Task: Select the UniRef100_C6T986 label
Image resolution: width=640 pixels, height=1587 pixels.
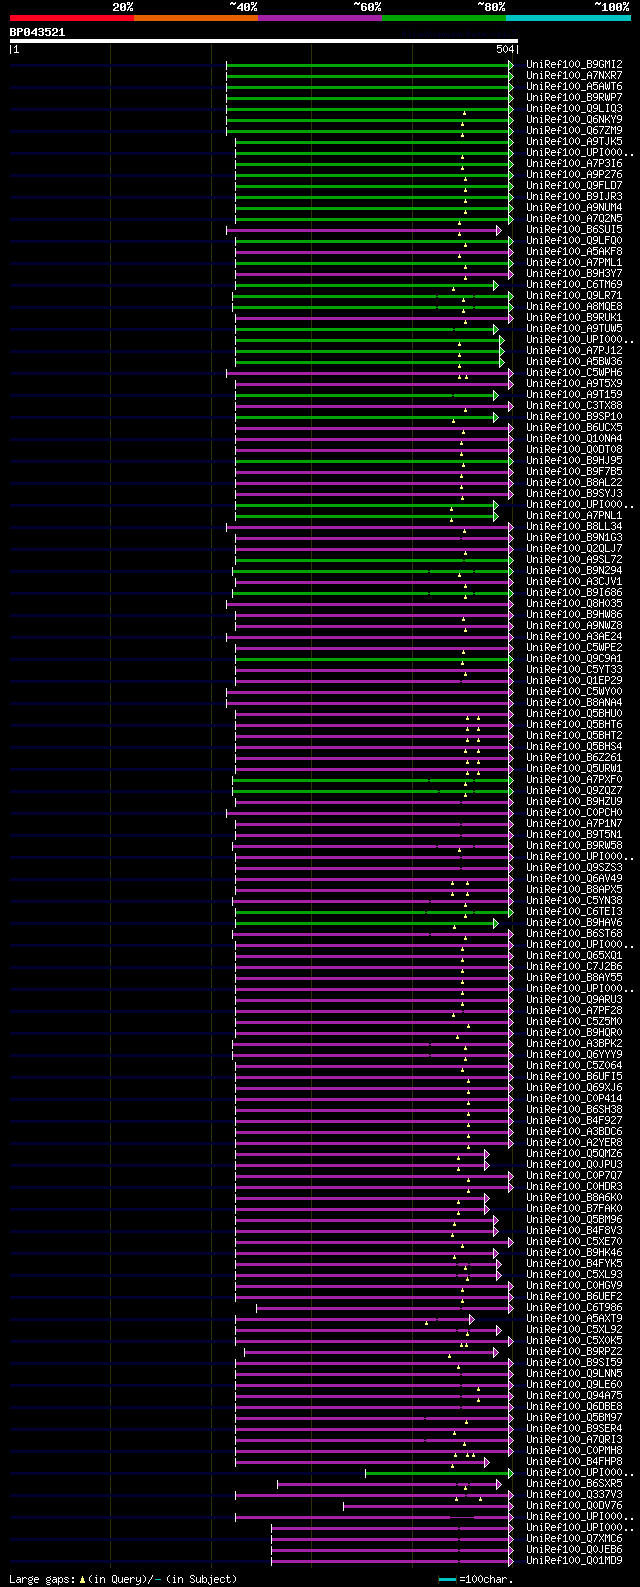Action: [x=574, y=1307]
